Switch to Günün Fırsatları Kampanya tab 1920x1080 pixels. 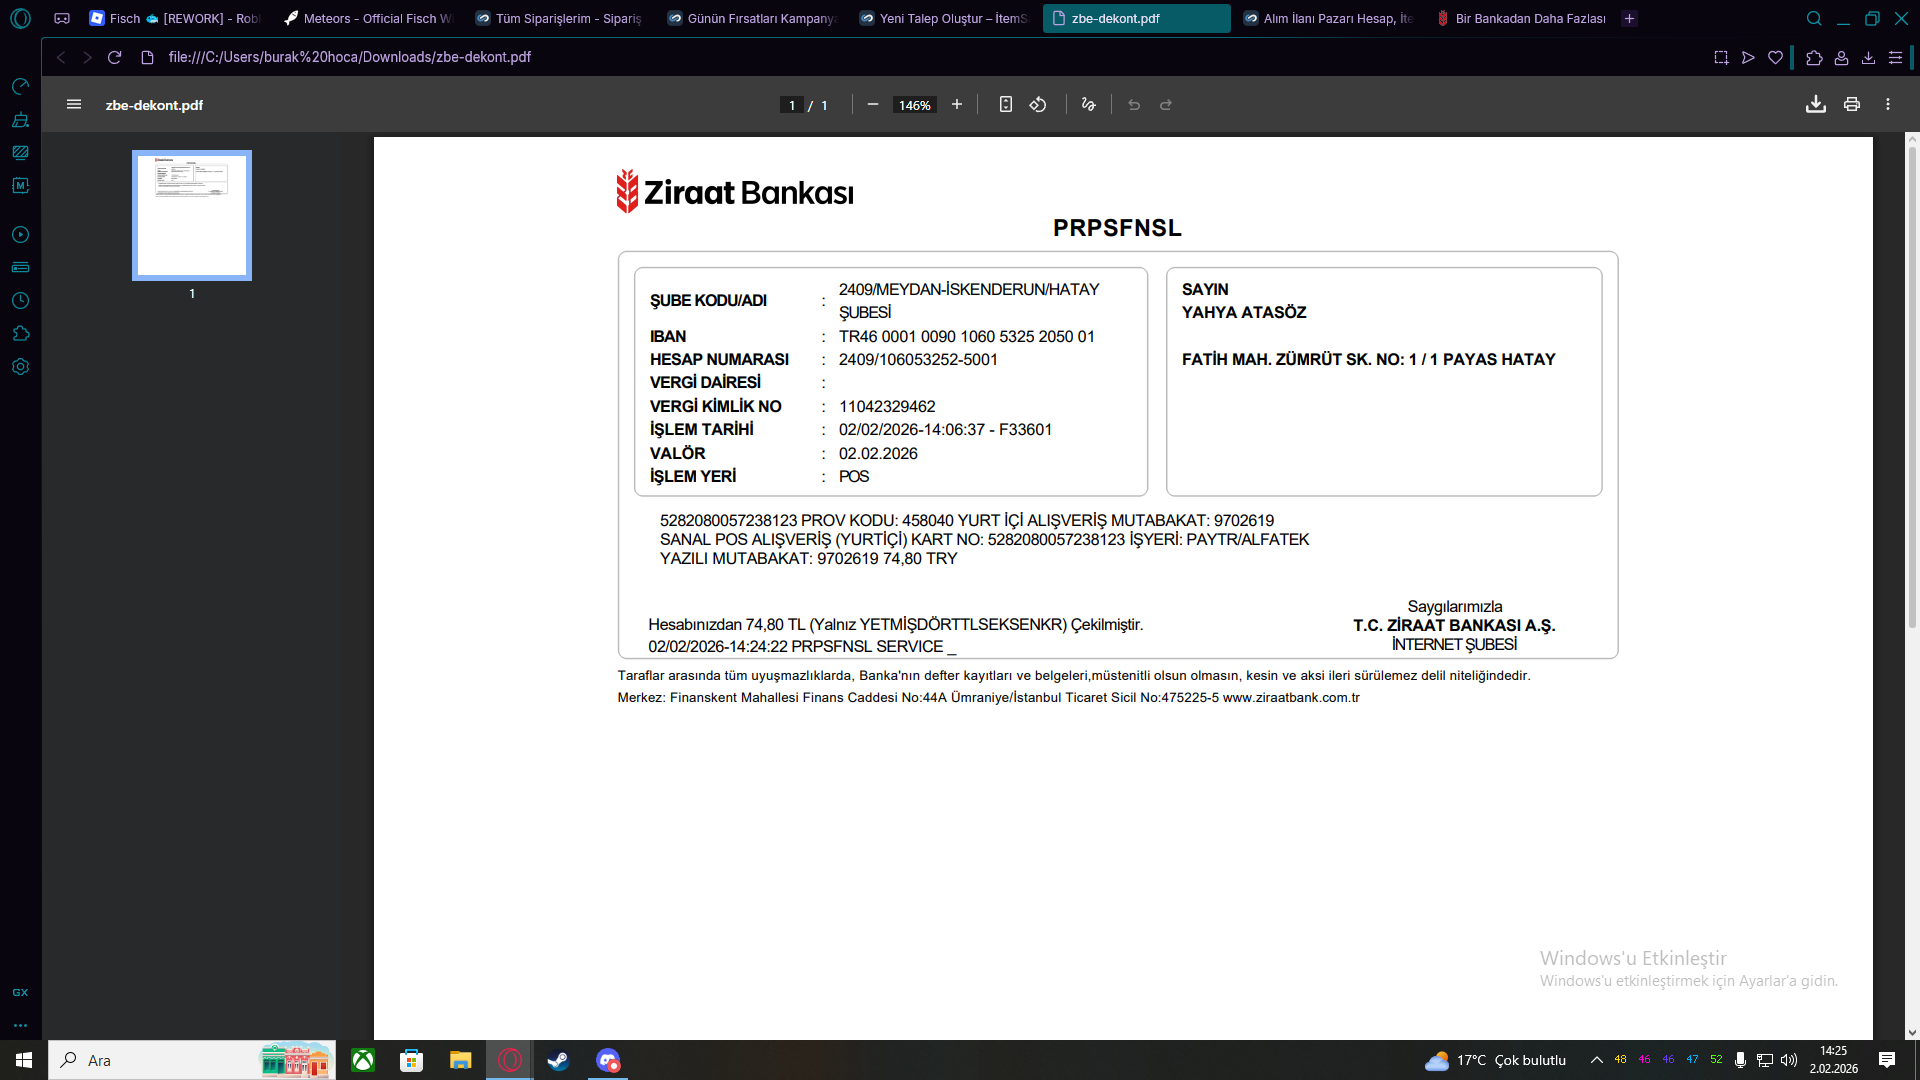[x=751, y=18]
